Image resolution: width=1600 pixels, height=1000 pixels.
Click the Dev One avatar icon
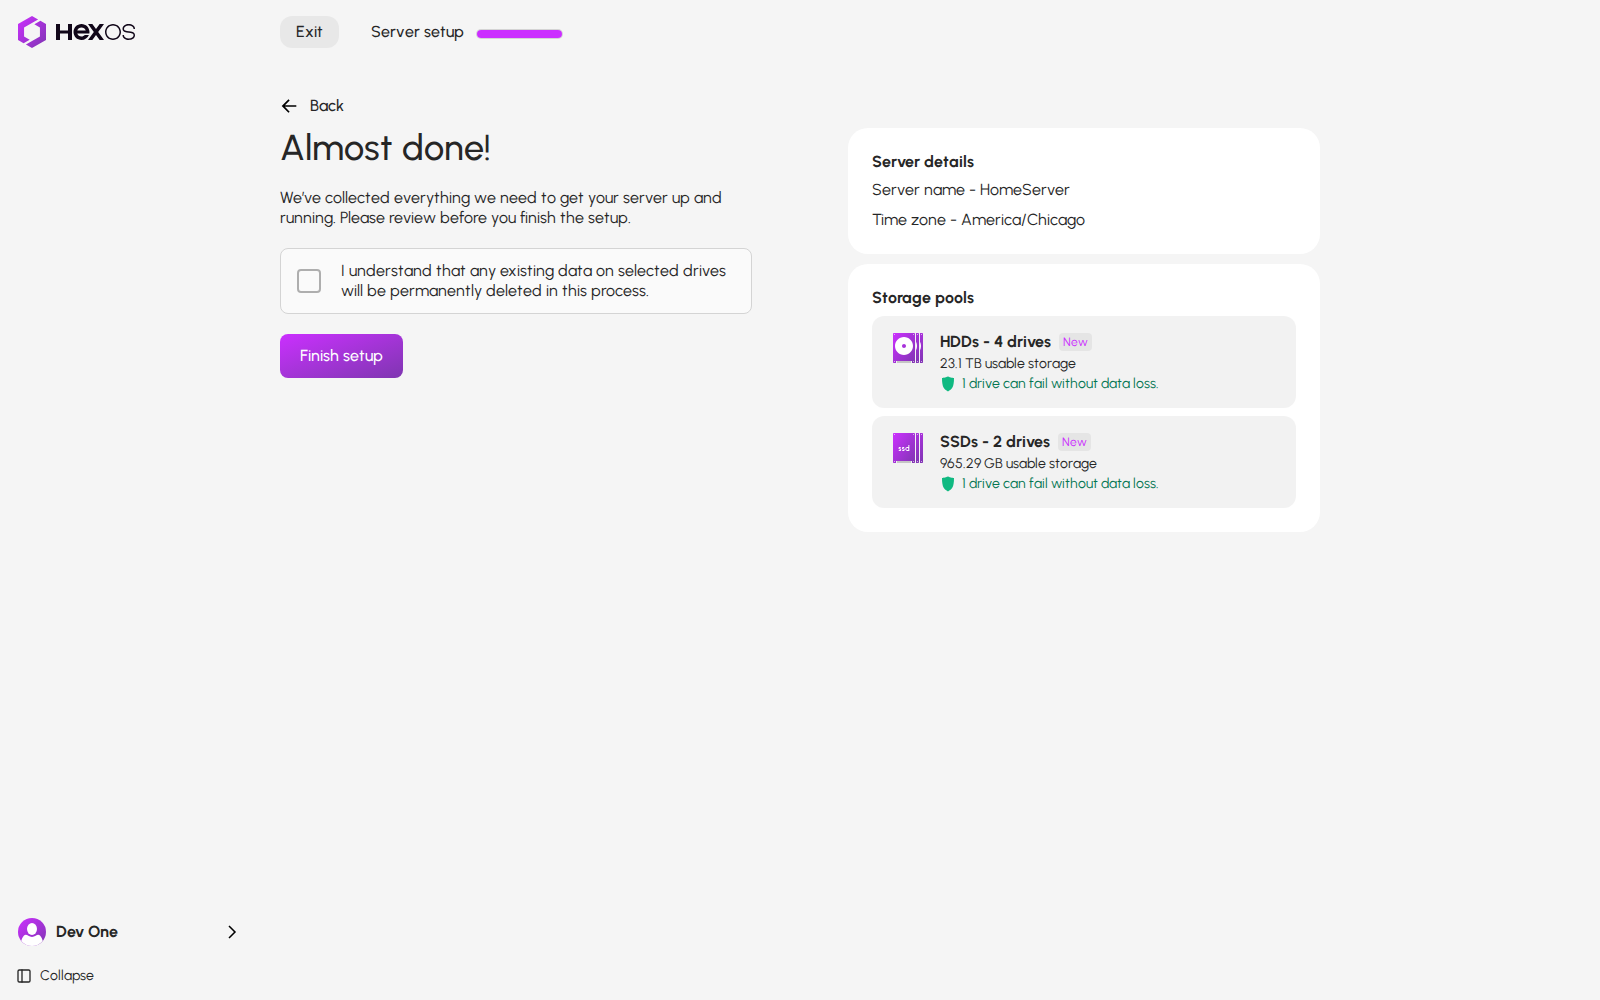tap(32, 932)
